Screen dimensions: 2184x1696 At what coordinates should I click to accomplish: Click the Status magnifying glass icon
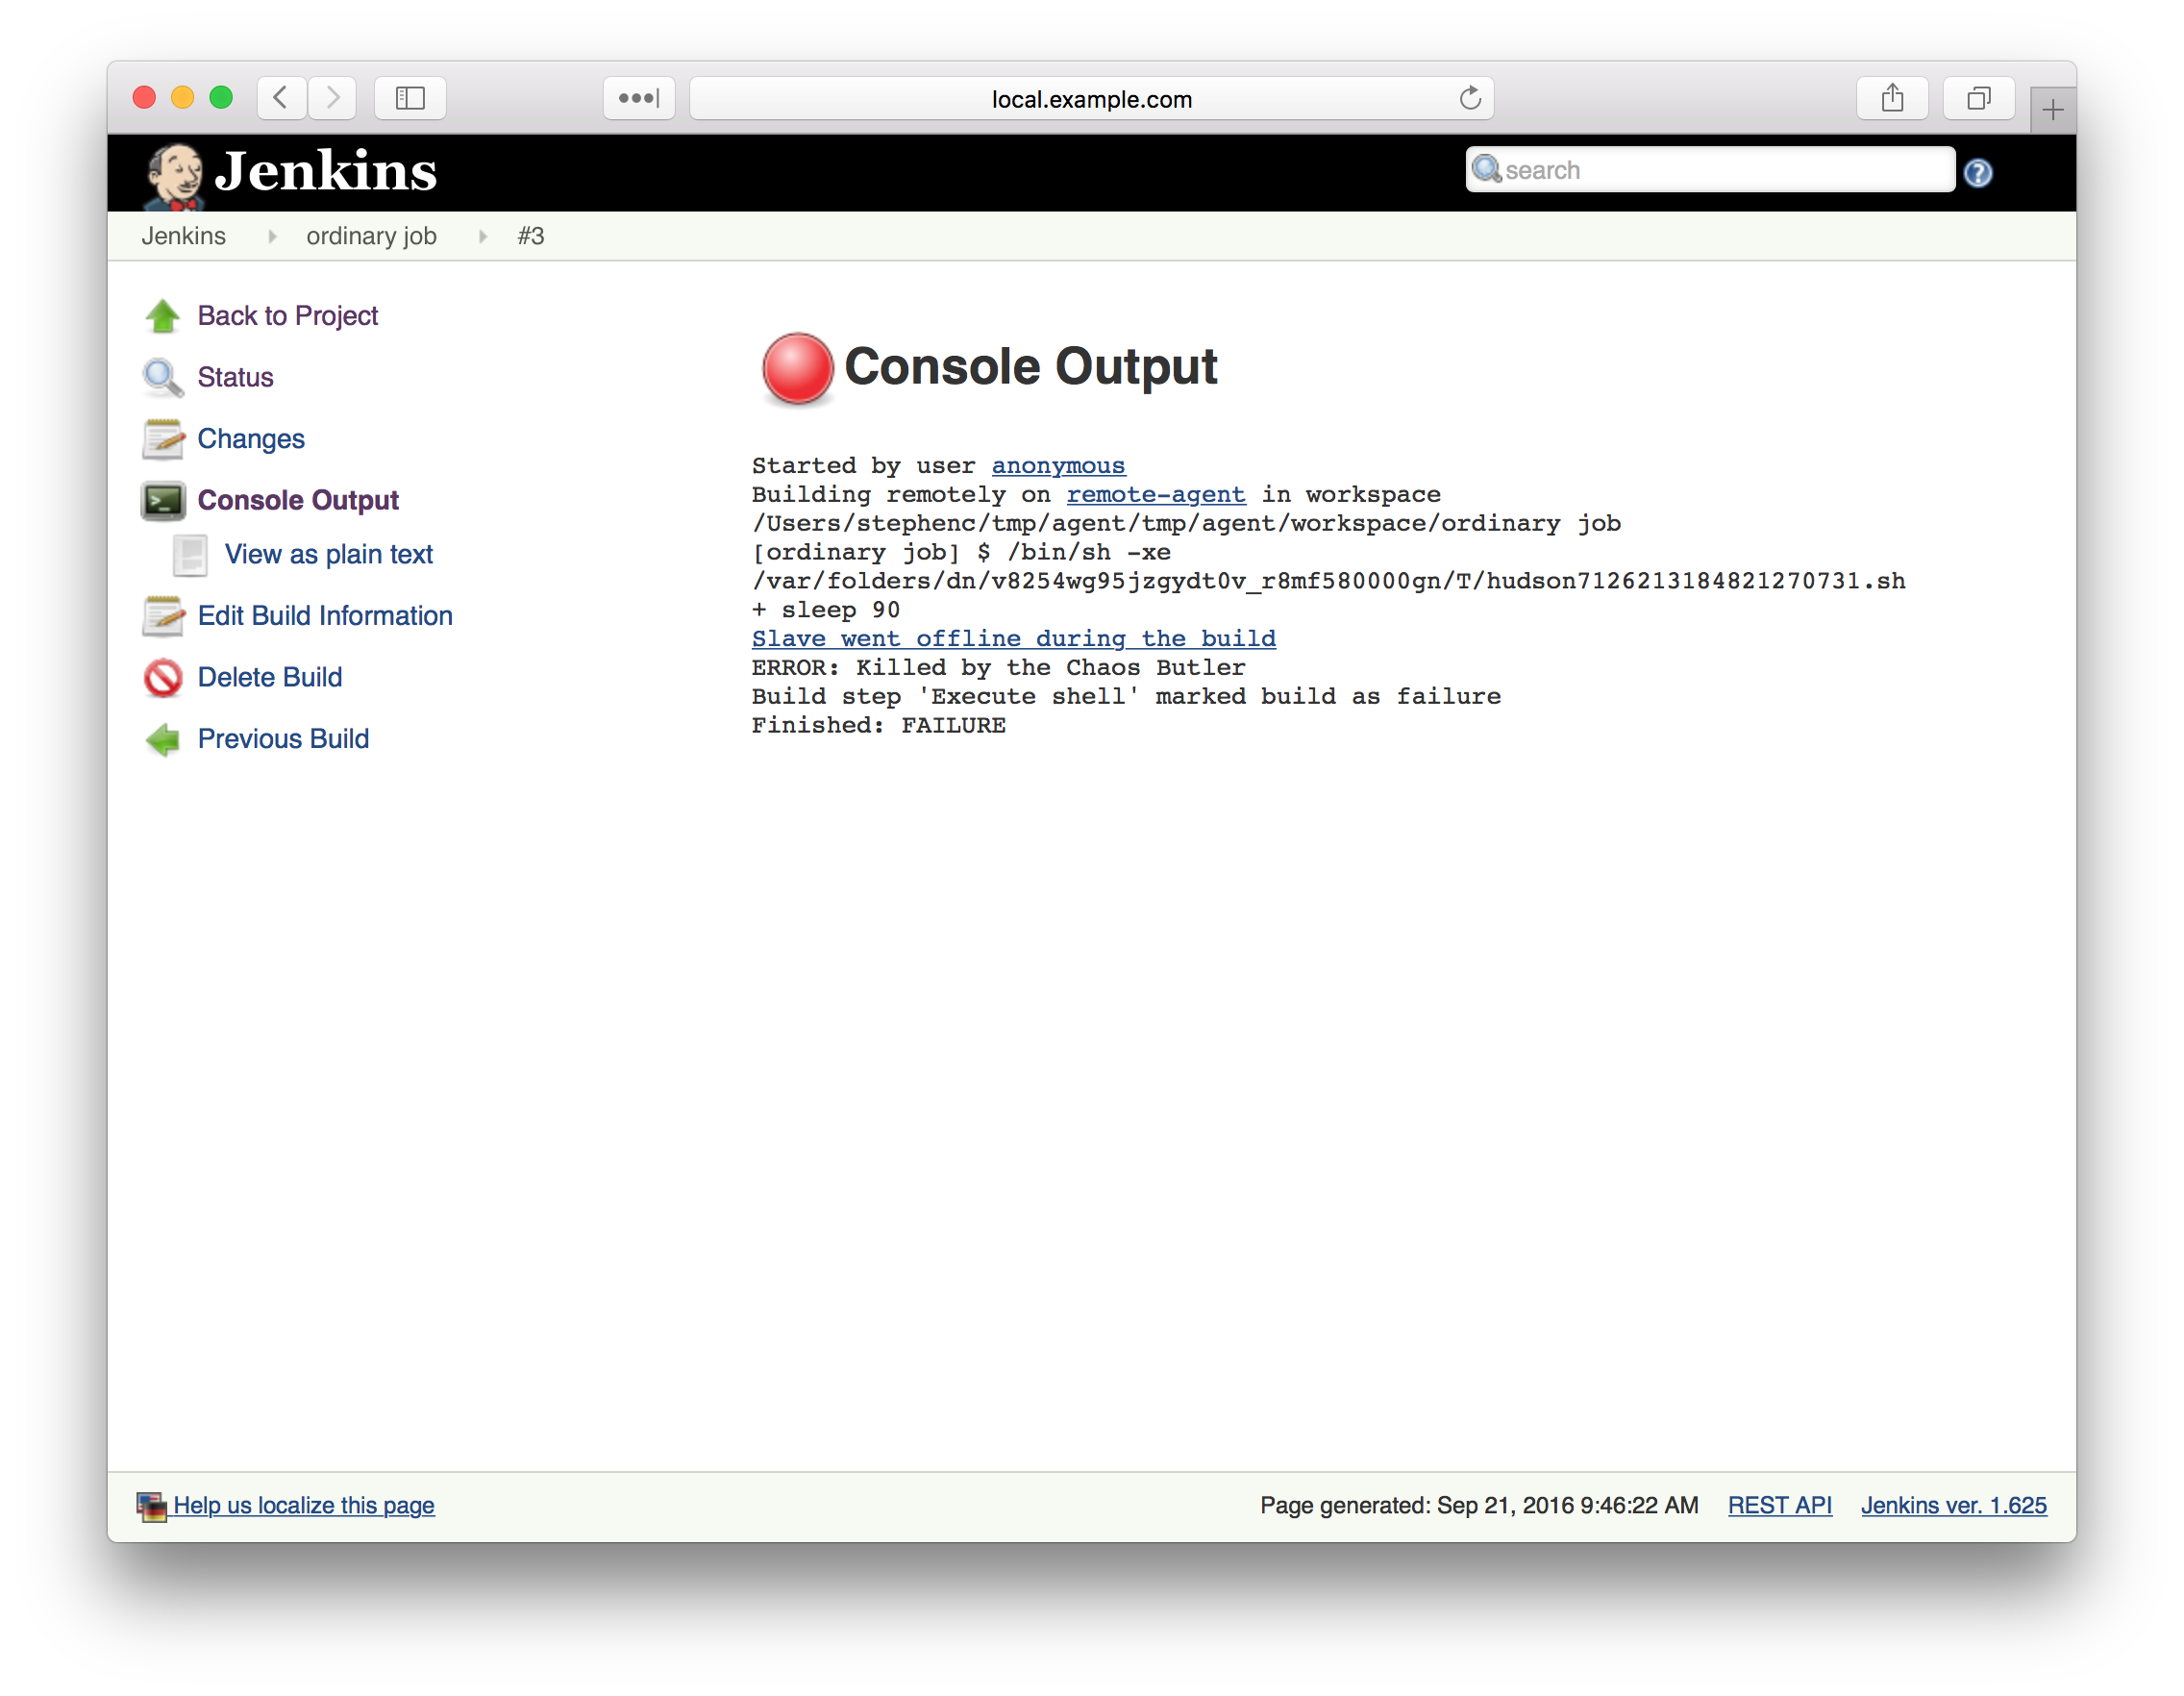[x=162, y=378]
